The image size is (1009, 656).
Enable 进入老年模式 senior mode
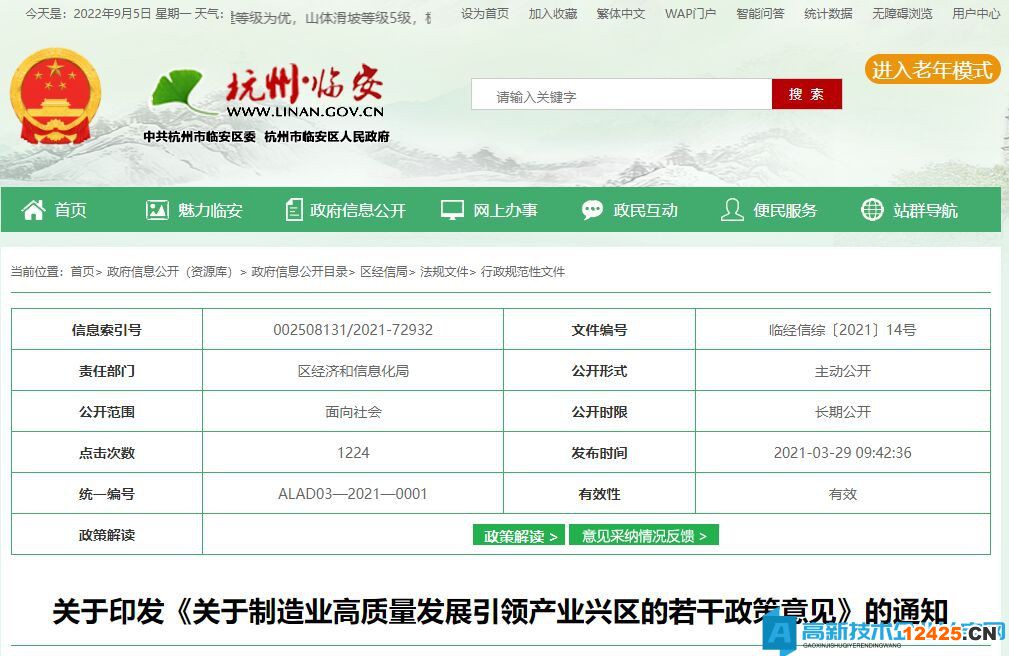[932, 70]
